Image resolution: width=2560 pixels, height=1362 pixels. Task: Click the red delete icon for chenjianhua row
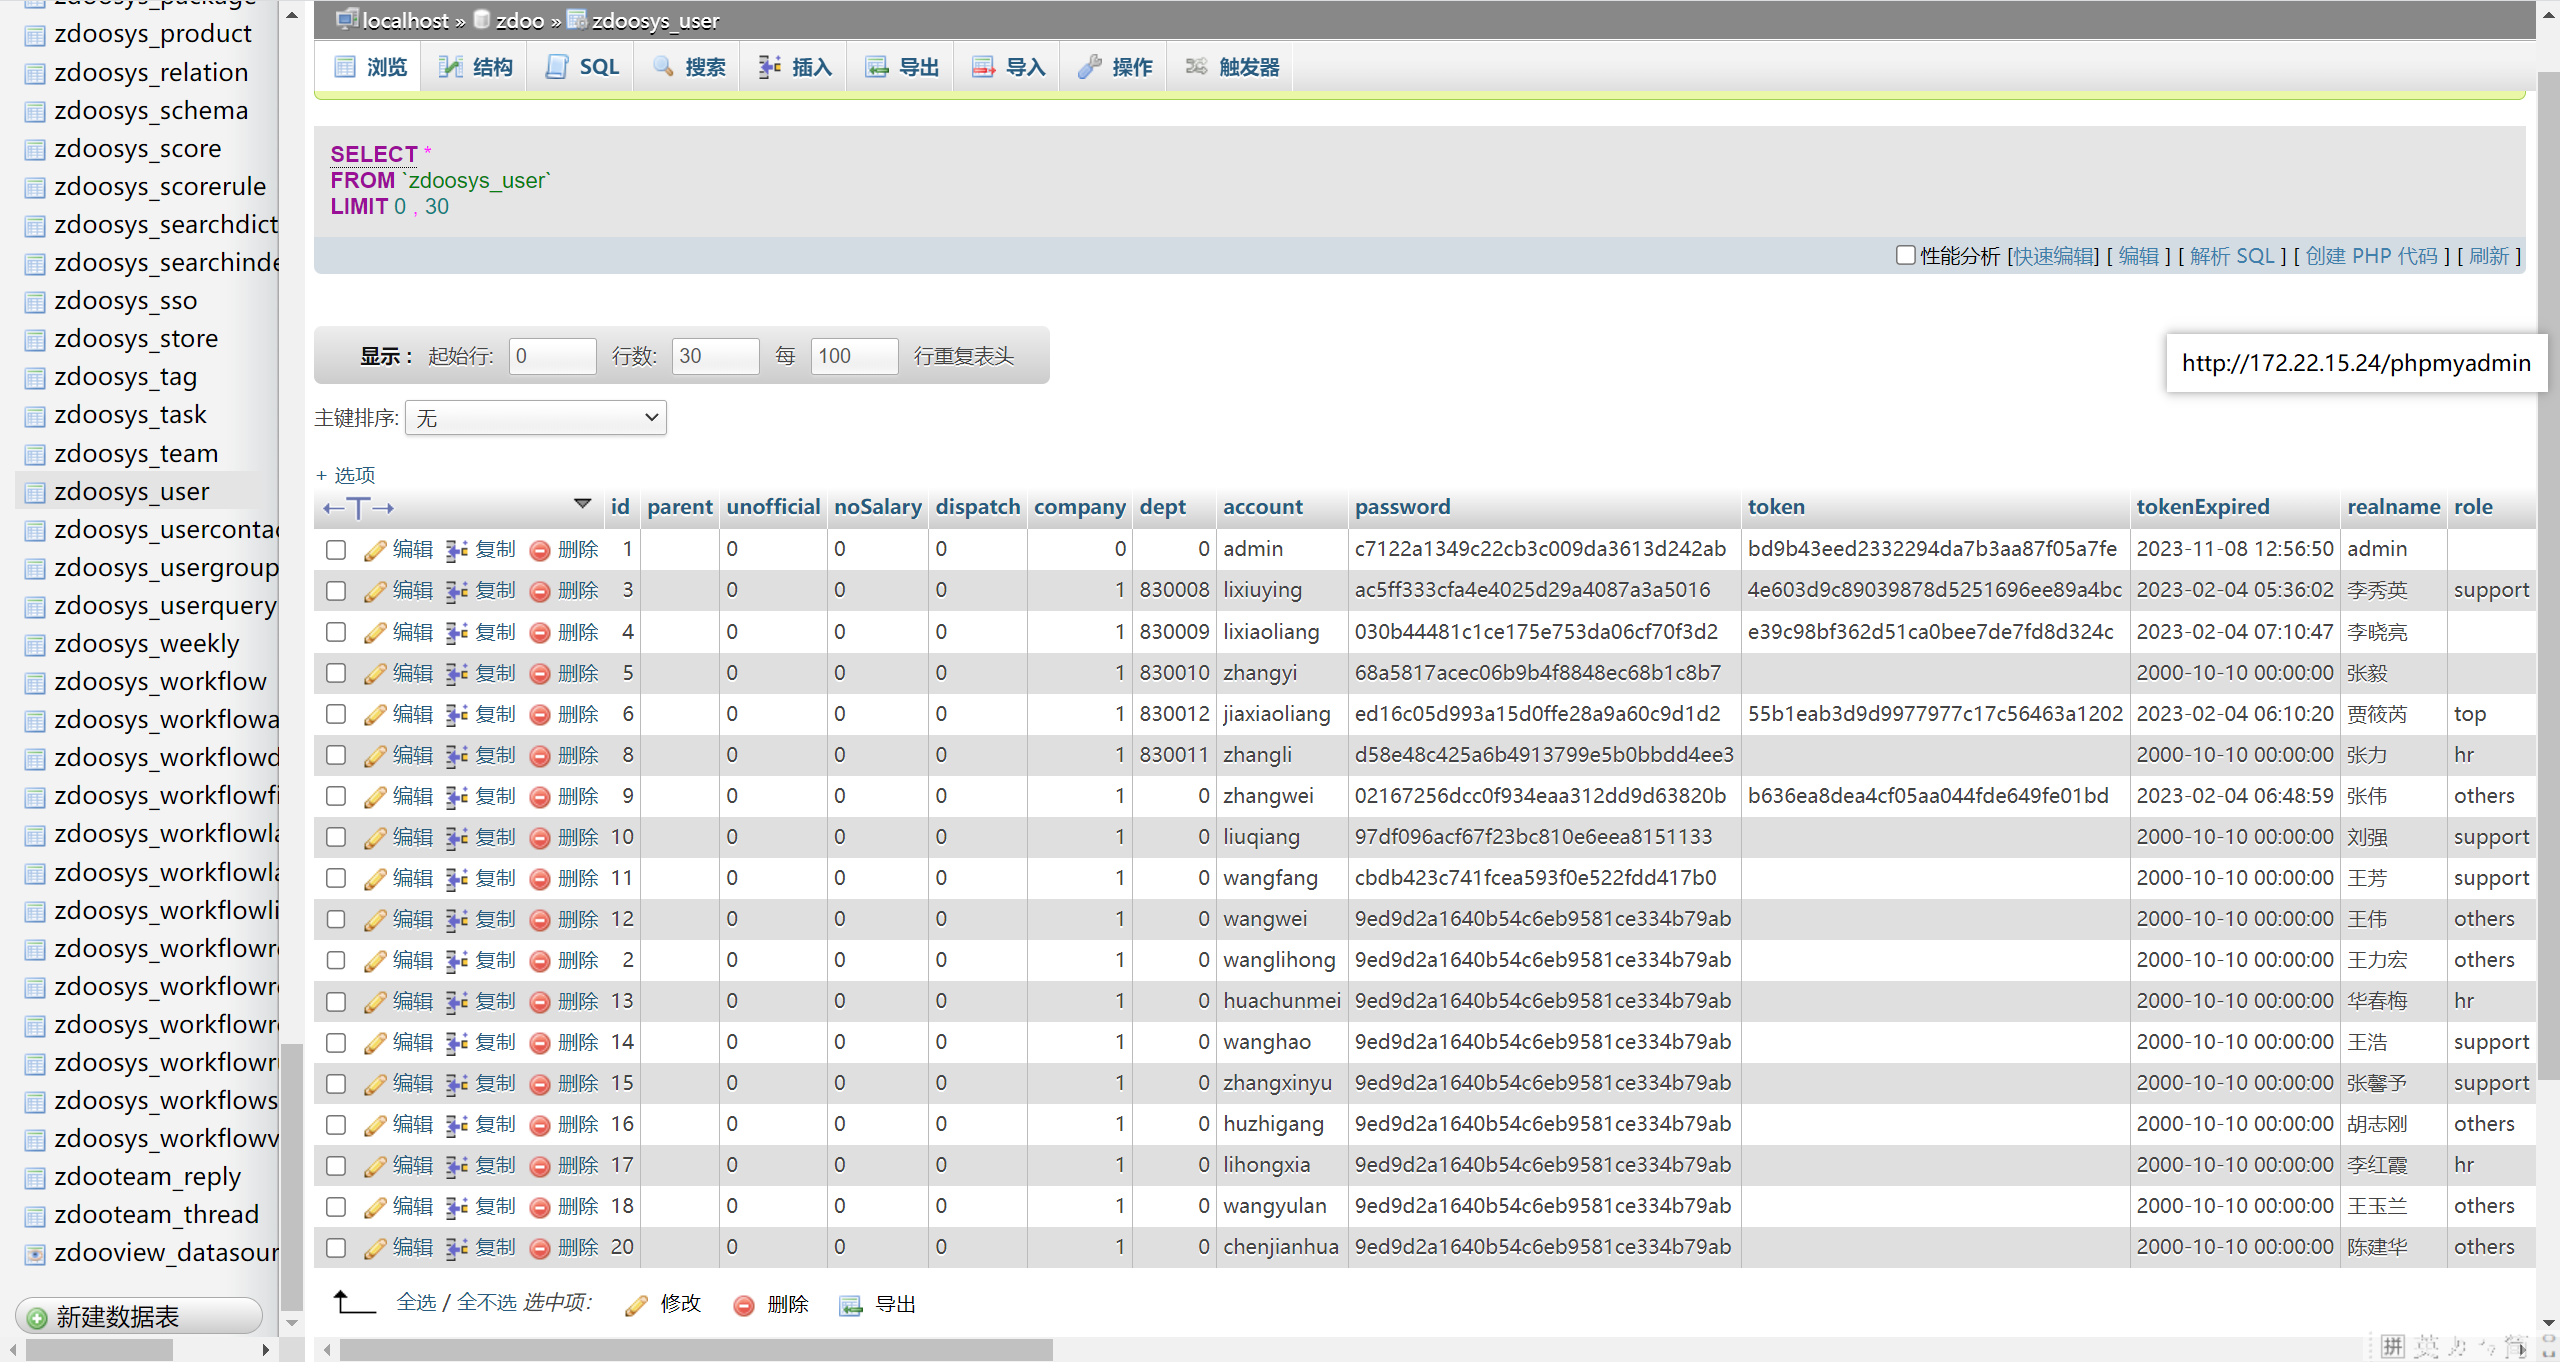click(x=540, y=1248)
